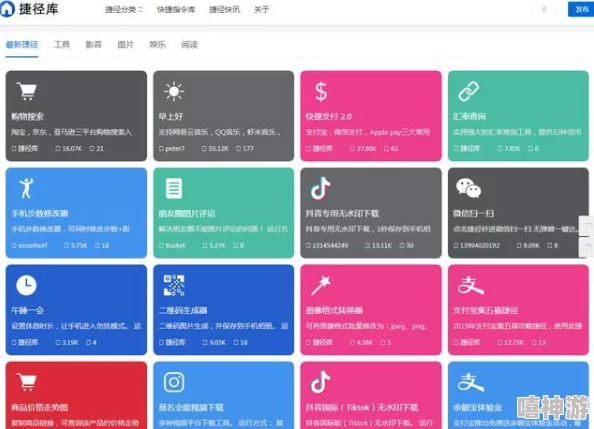Switch to the 影音 tab
This screenshot has width=594, height=429.
coord(94,45)
